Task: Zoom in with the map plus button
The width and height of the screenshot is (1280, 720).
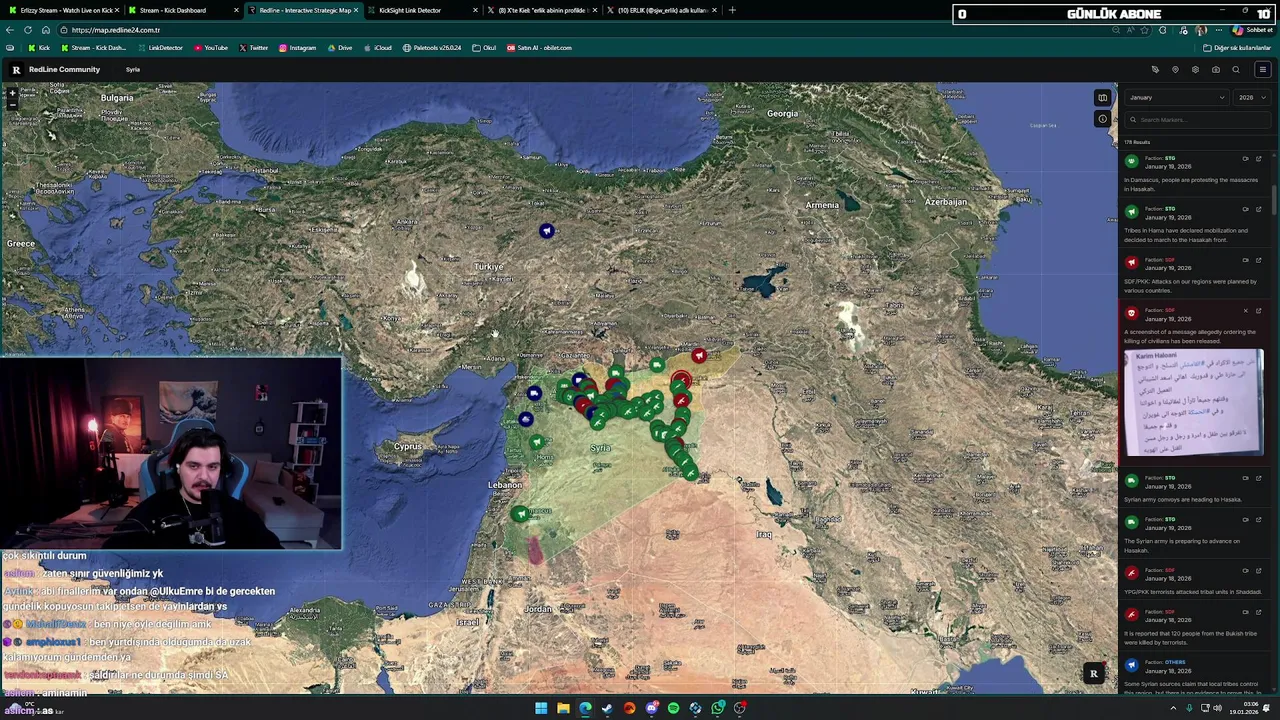Action: pyautogui.click(x=12, y=92)
